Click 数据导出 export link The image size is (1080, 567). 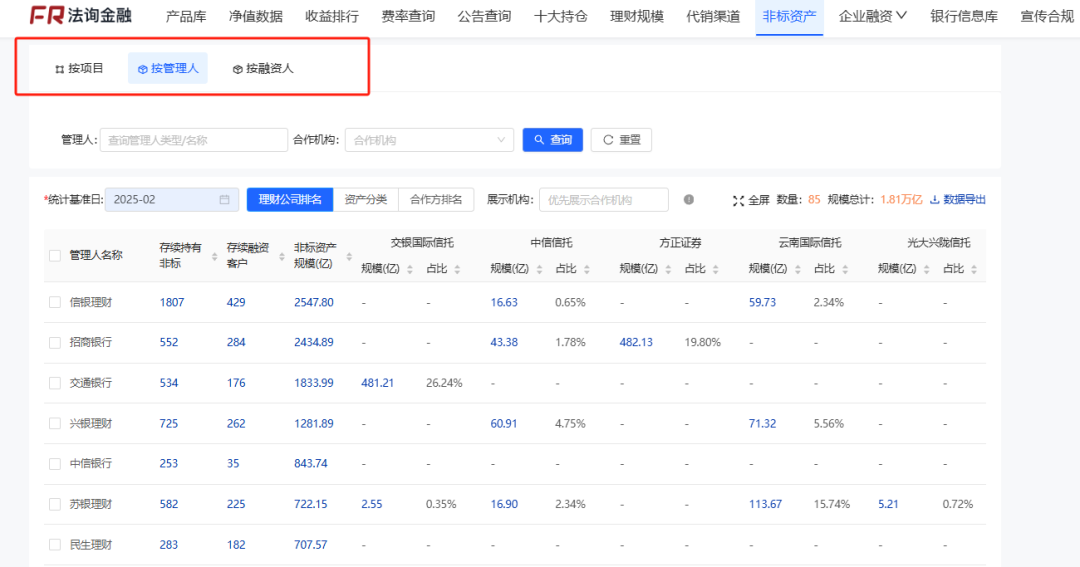pos(957,200)
